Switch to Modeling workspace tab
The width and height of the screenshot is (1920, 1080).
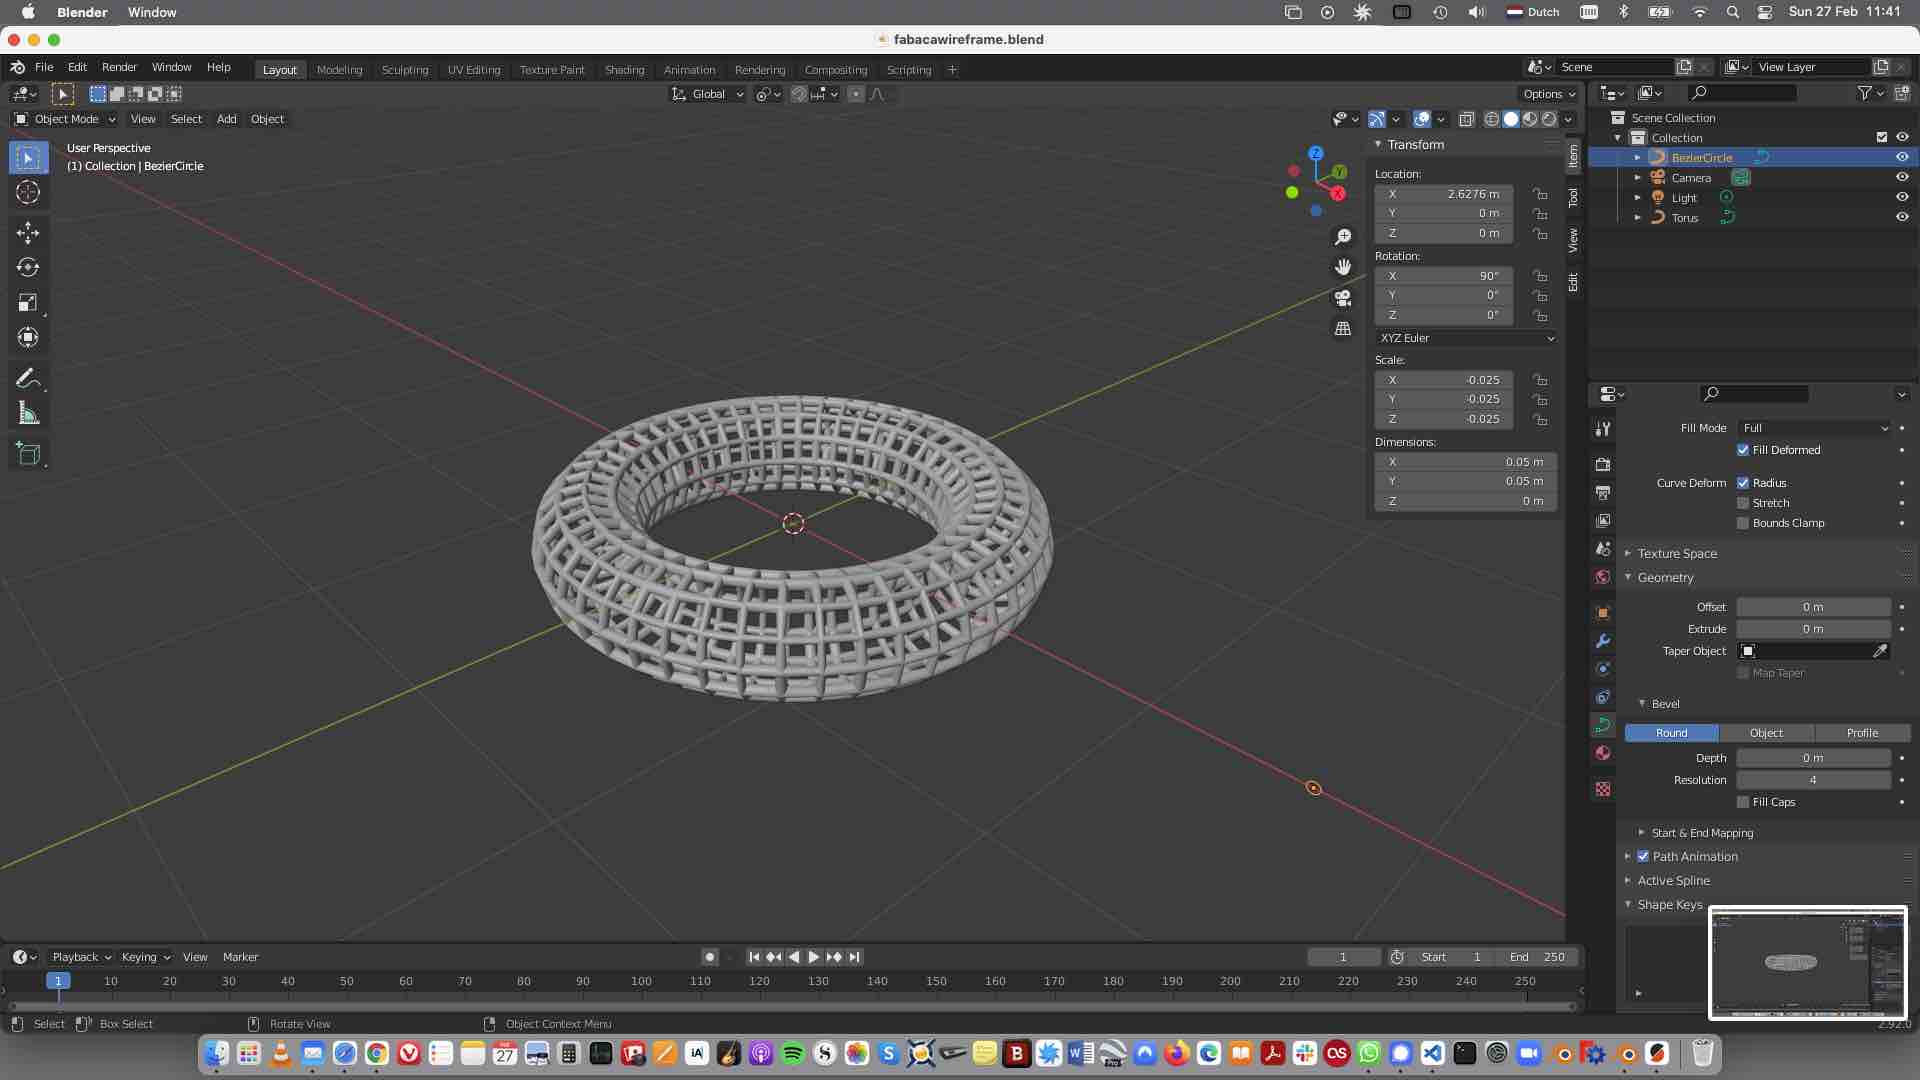[x=339, y=70]
